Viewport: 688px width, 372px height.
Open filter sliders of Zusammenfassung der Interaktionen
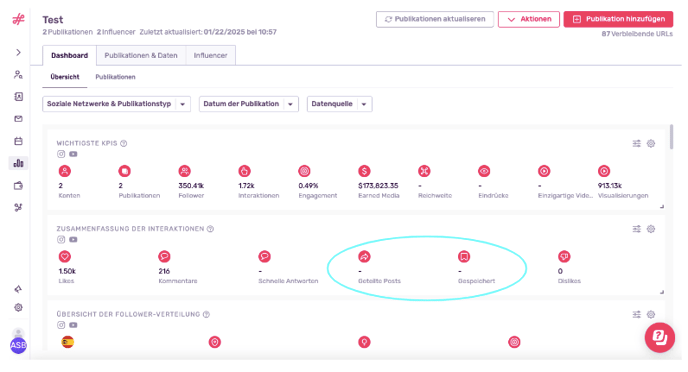tap(637, 229)
